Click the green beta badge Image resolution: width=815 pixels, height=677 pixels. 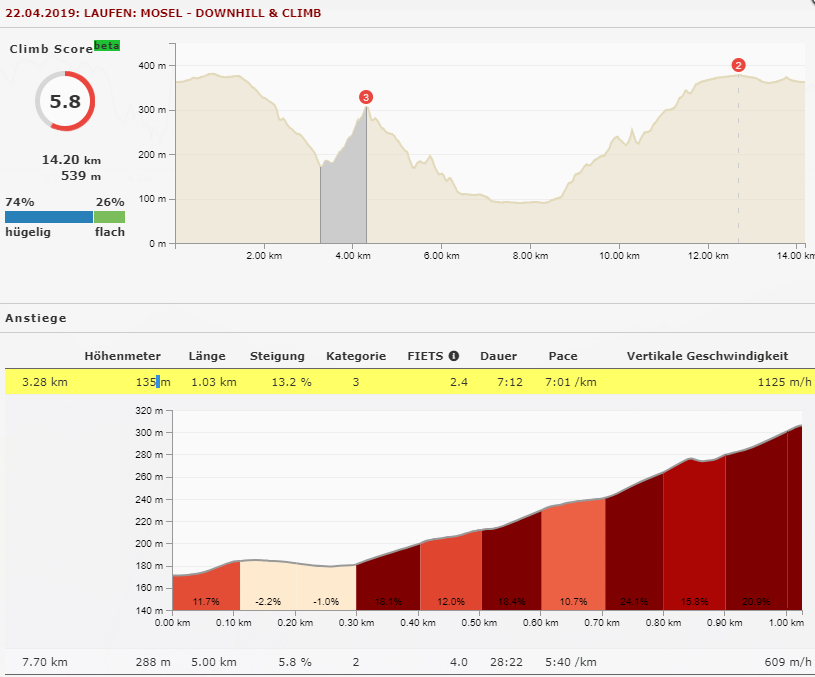(x=107, y=46)
